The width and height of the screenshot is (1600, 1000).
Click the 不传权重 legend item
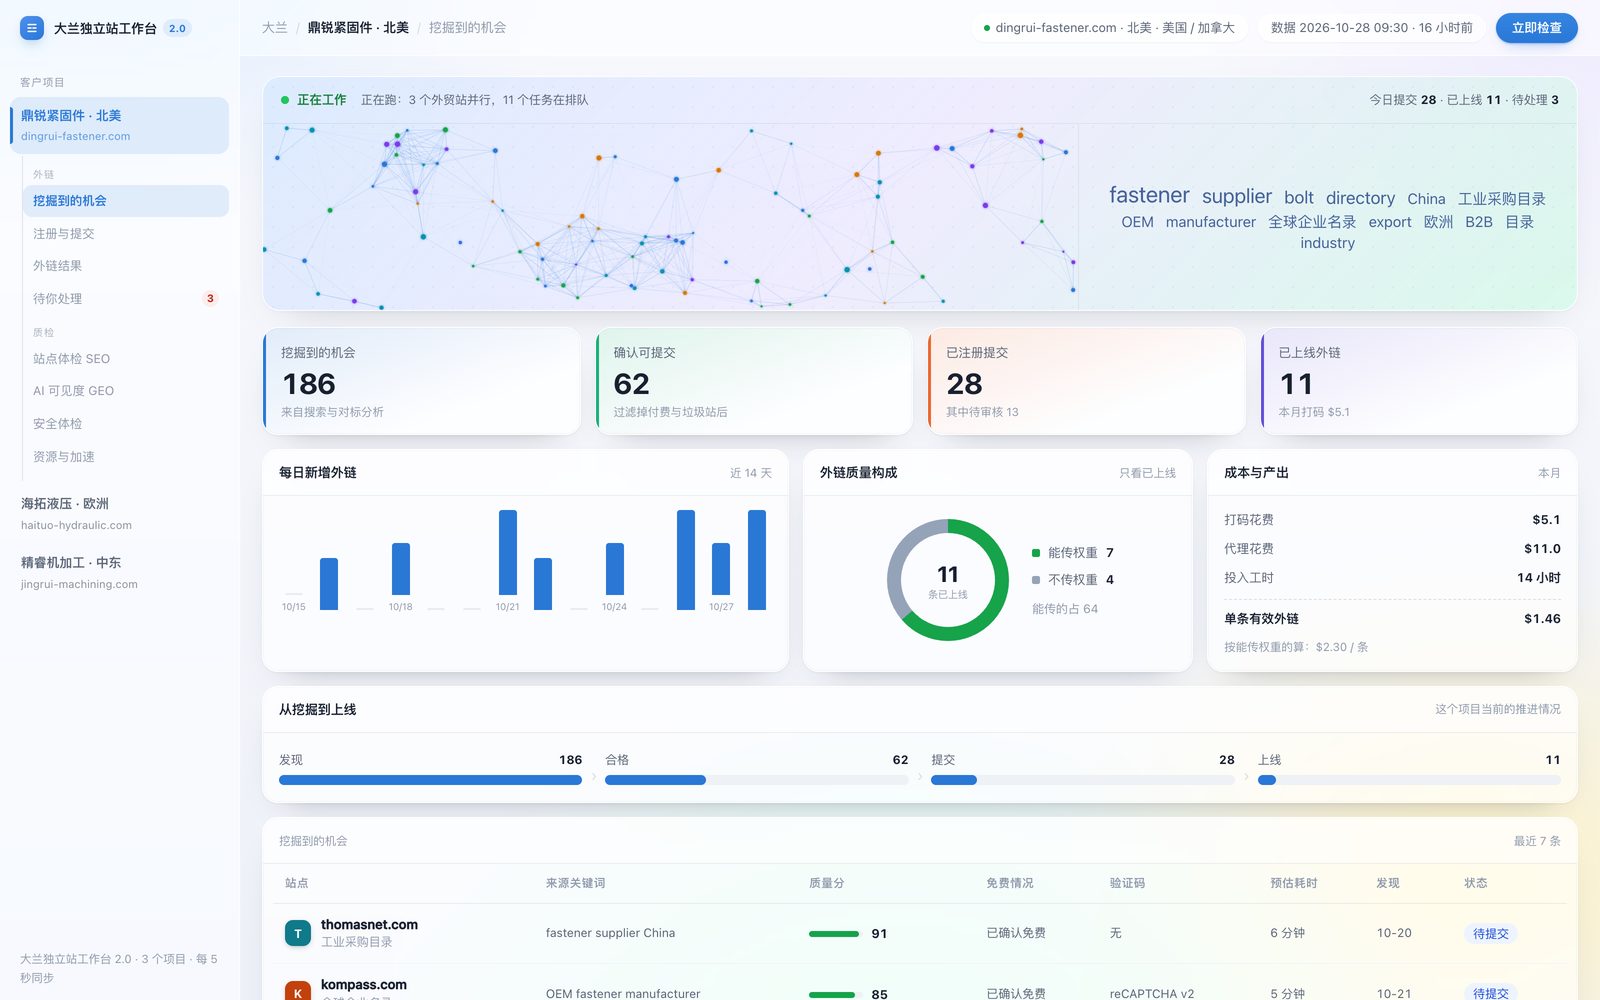(1073, 580)
